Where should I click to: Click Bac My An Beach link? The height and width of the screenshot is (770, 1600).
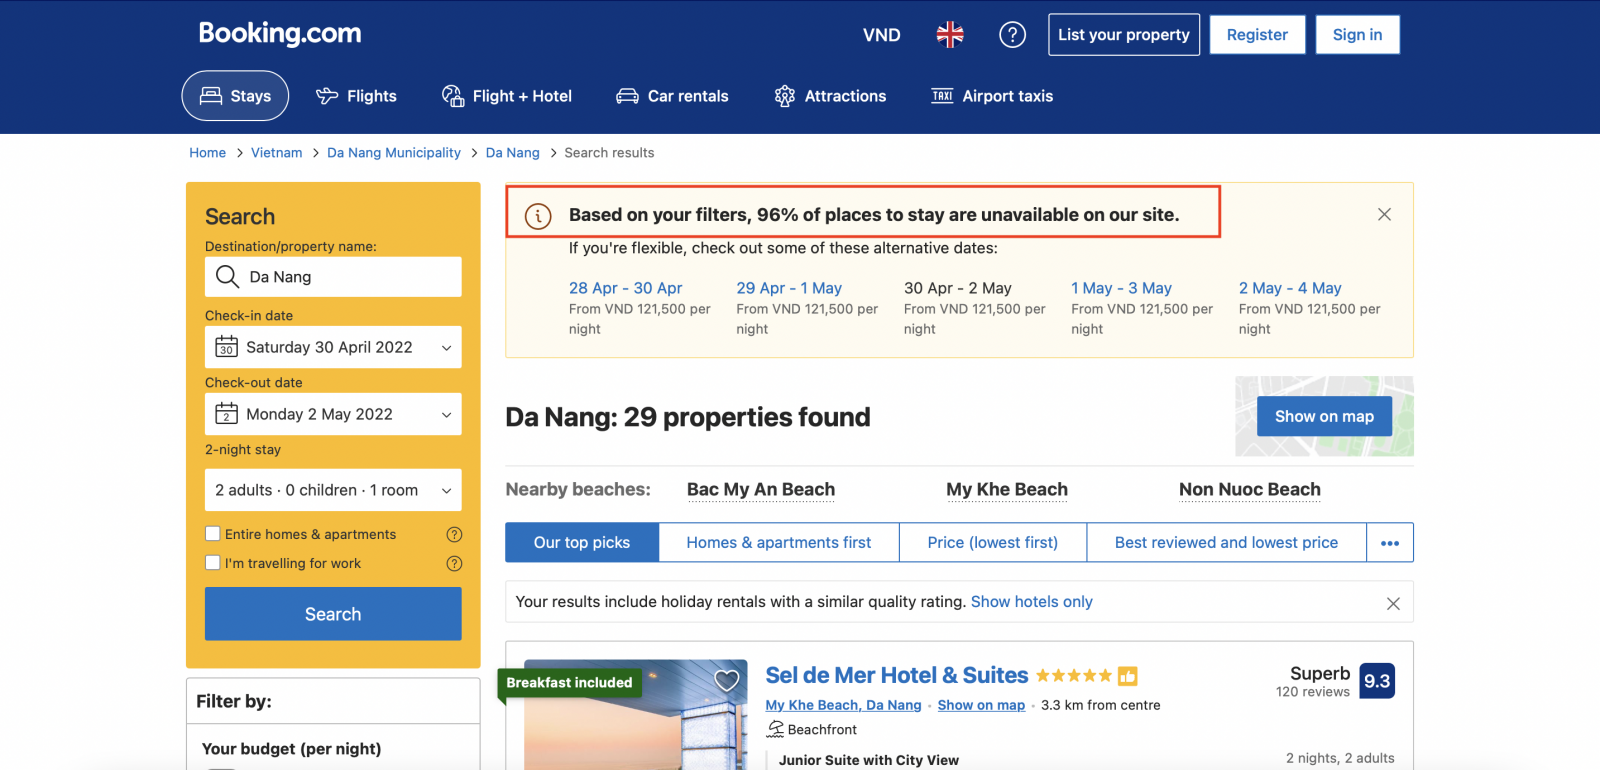tap(761, 490)
